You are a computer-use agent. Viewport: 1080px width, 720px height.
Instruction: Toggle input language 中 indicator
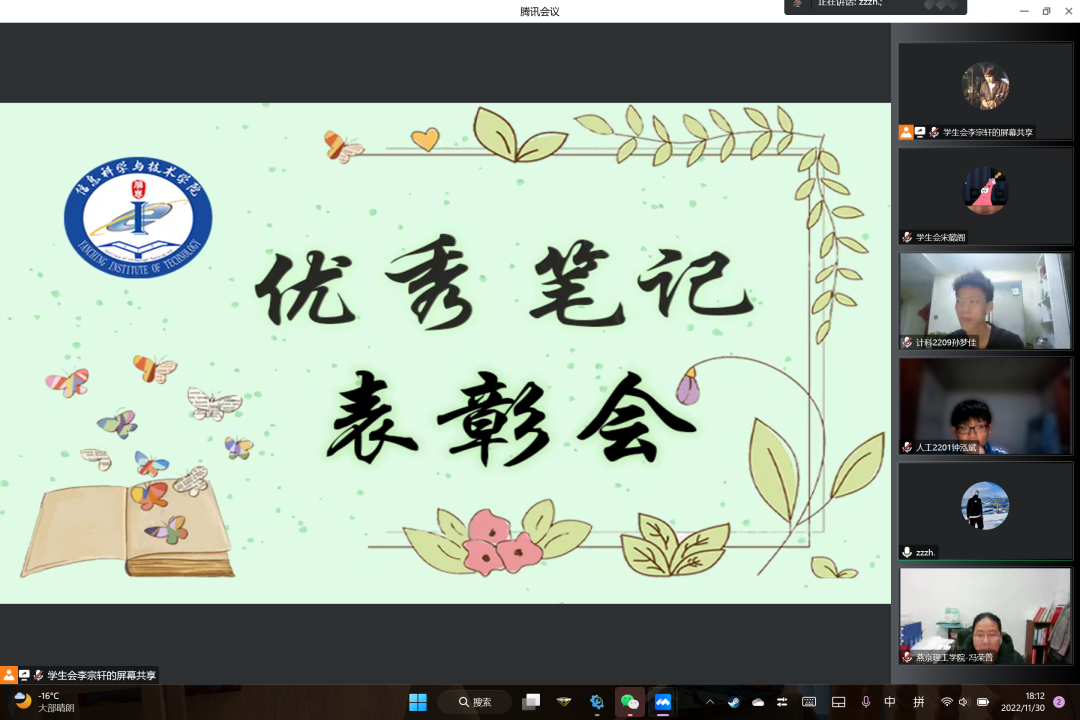890,702
